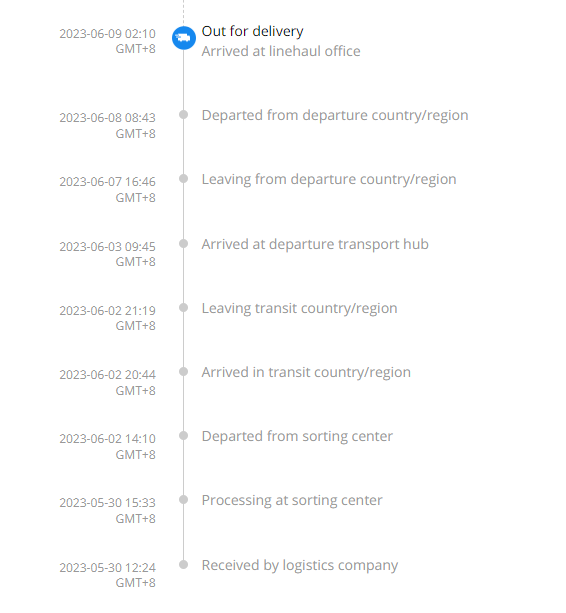Select 'Received by logistics company' entry
The width and height of the screenshot is (566, 613).
(x=300, y=566)
